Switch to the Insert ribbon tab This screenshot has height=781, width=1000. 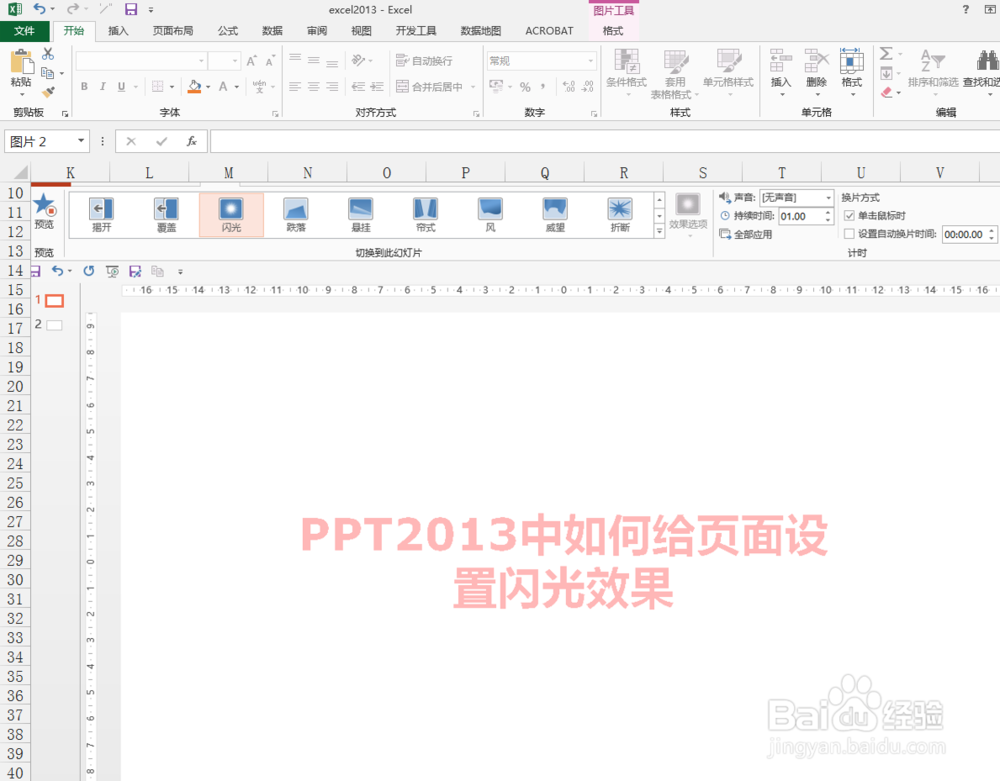click(x=118, y=31)
